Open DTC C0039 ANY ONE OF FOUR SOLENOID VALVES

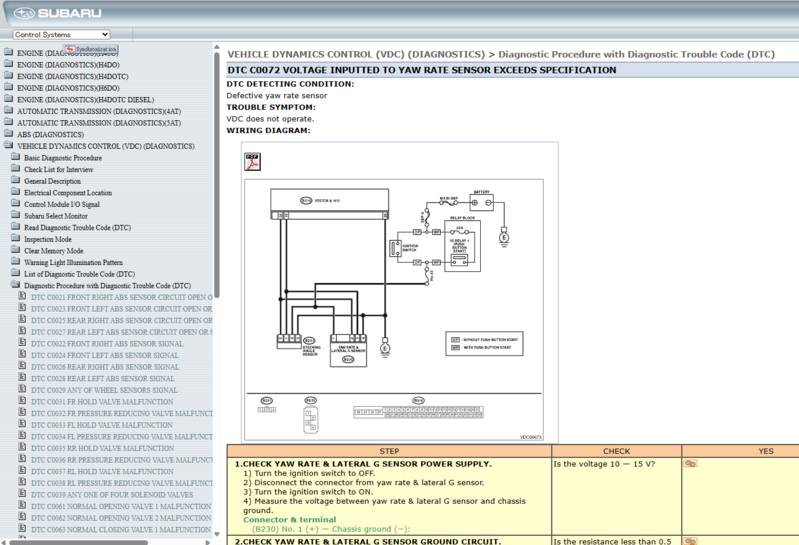pyautogui.click(x=112, y=495)
